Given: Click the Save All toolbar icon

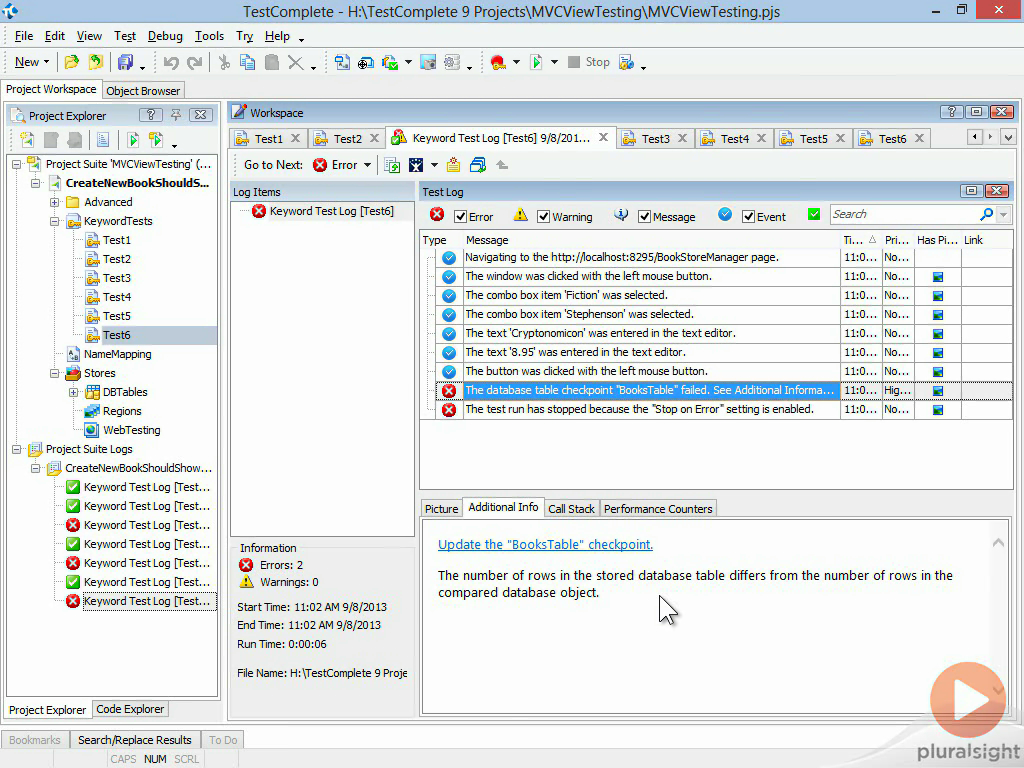Looking at the screenshot, I should [x=125, y=62].
